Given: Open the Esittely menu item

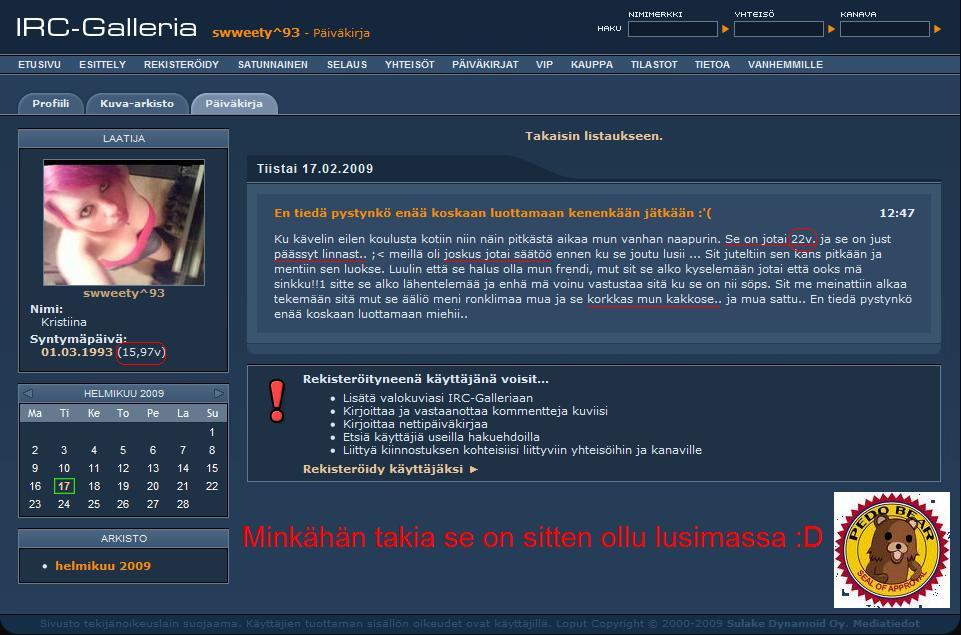Looking at the screenshot, I should 102,64.
